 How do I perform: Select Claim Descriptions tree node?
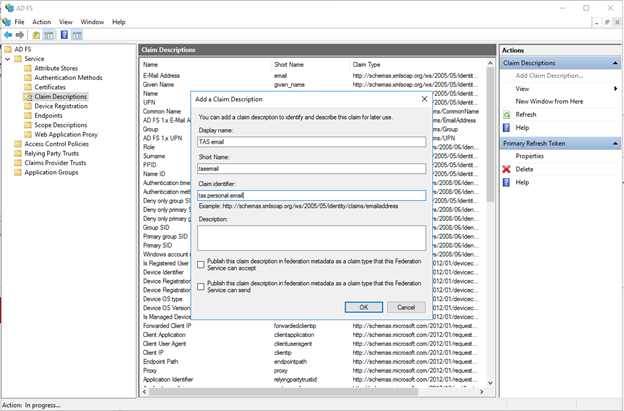(60, 97)
